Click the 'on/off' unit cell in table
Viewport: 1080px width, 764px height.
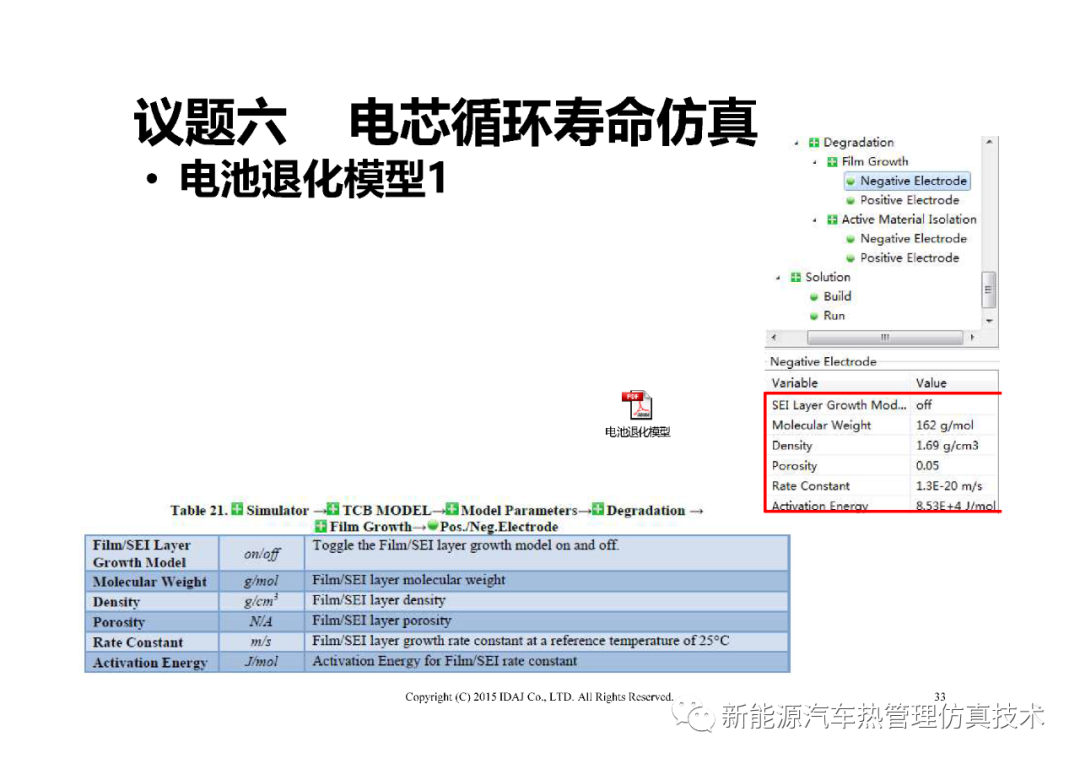pos(262,553)
